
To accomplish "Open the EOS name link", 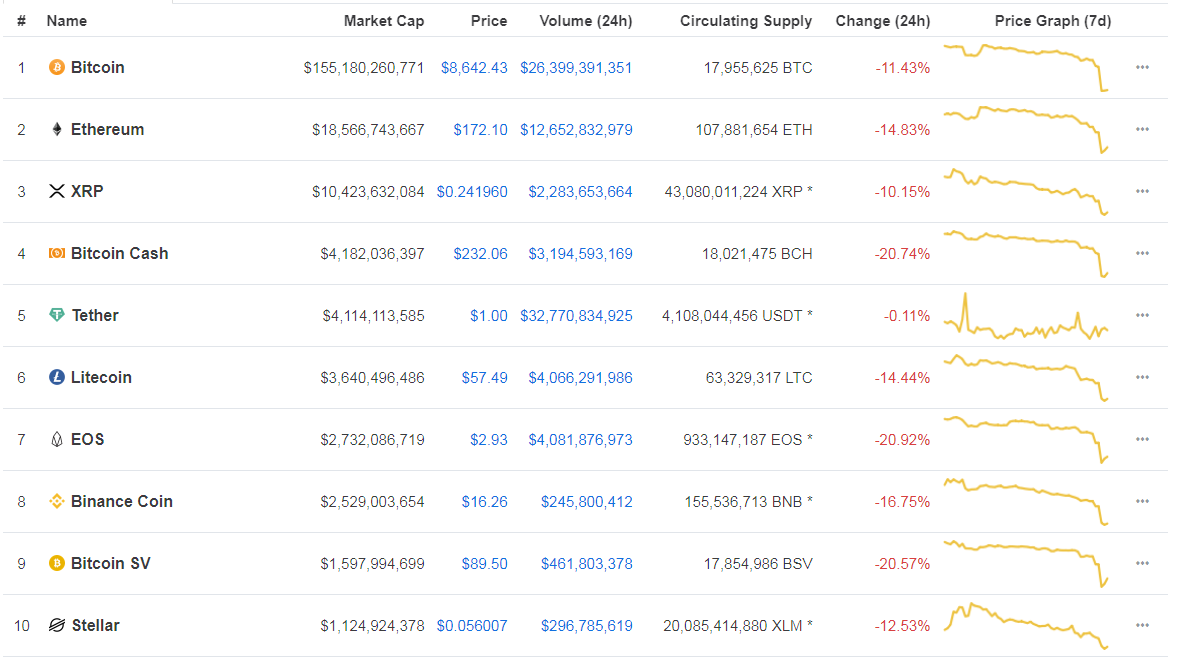I will (x=87, y=439).
